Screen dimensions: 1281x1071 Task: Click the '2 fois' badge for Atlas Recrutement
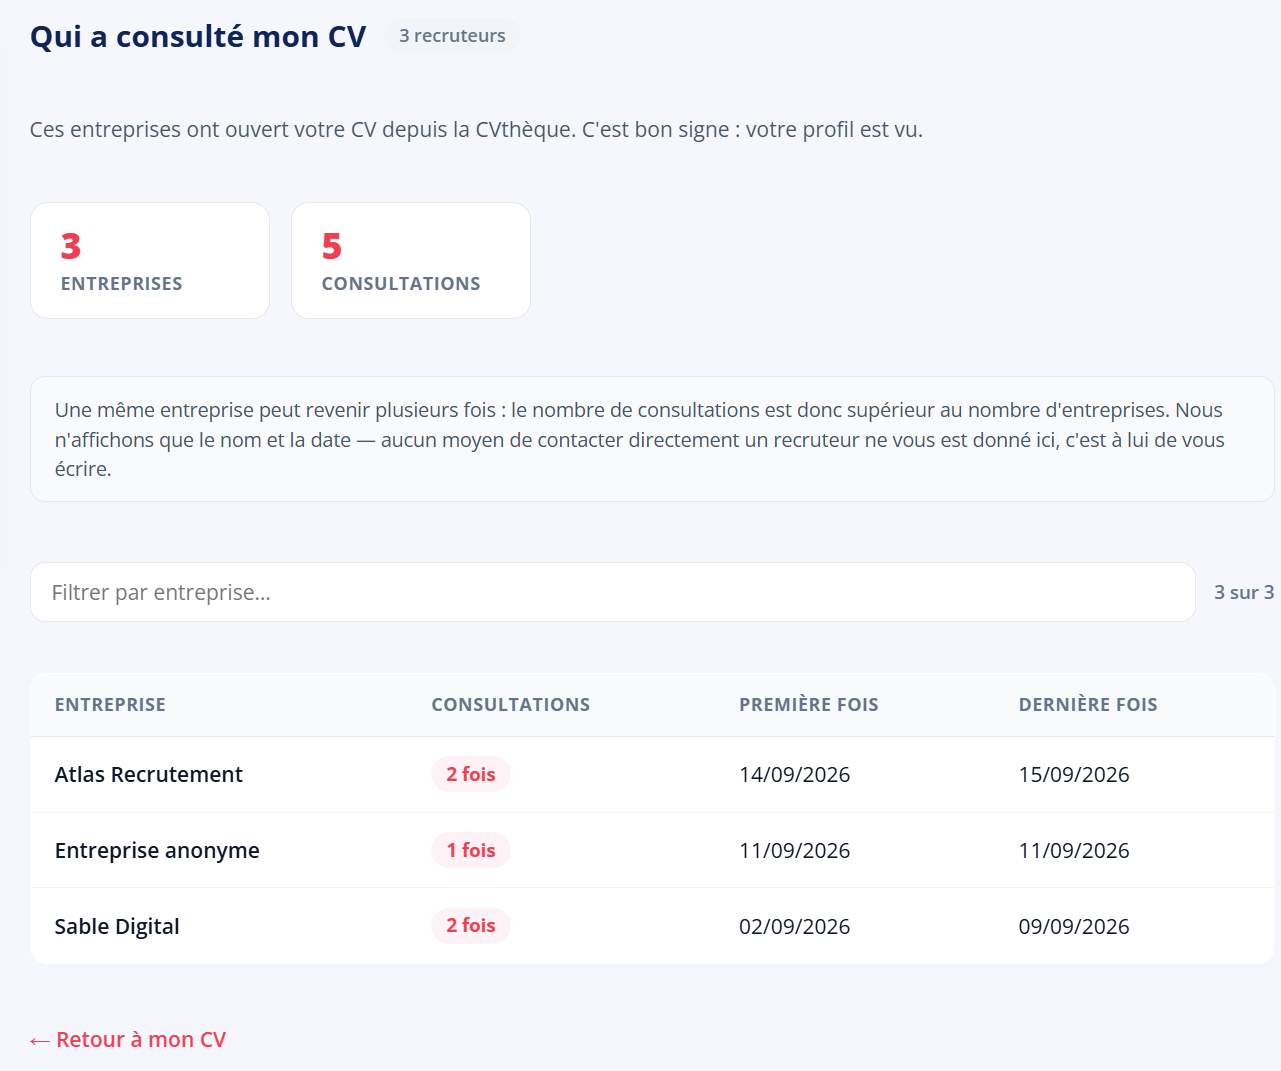click(471, 774)
